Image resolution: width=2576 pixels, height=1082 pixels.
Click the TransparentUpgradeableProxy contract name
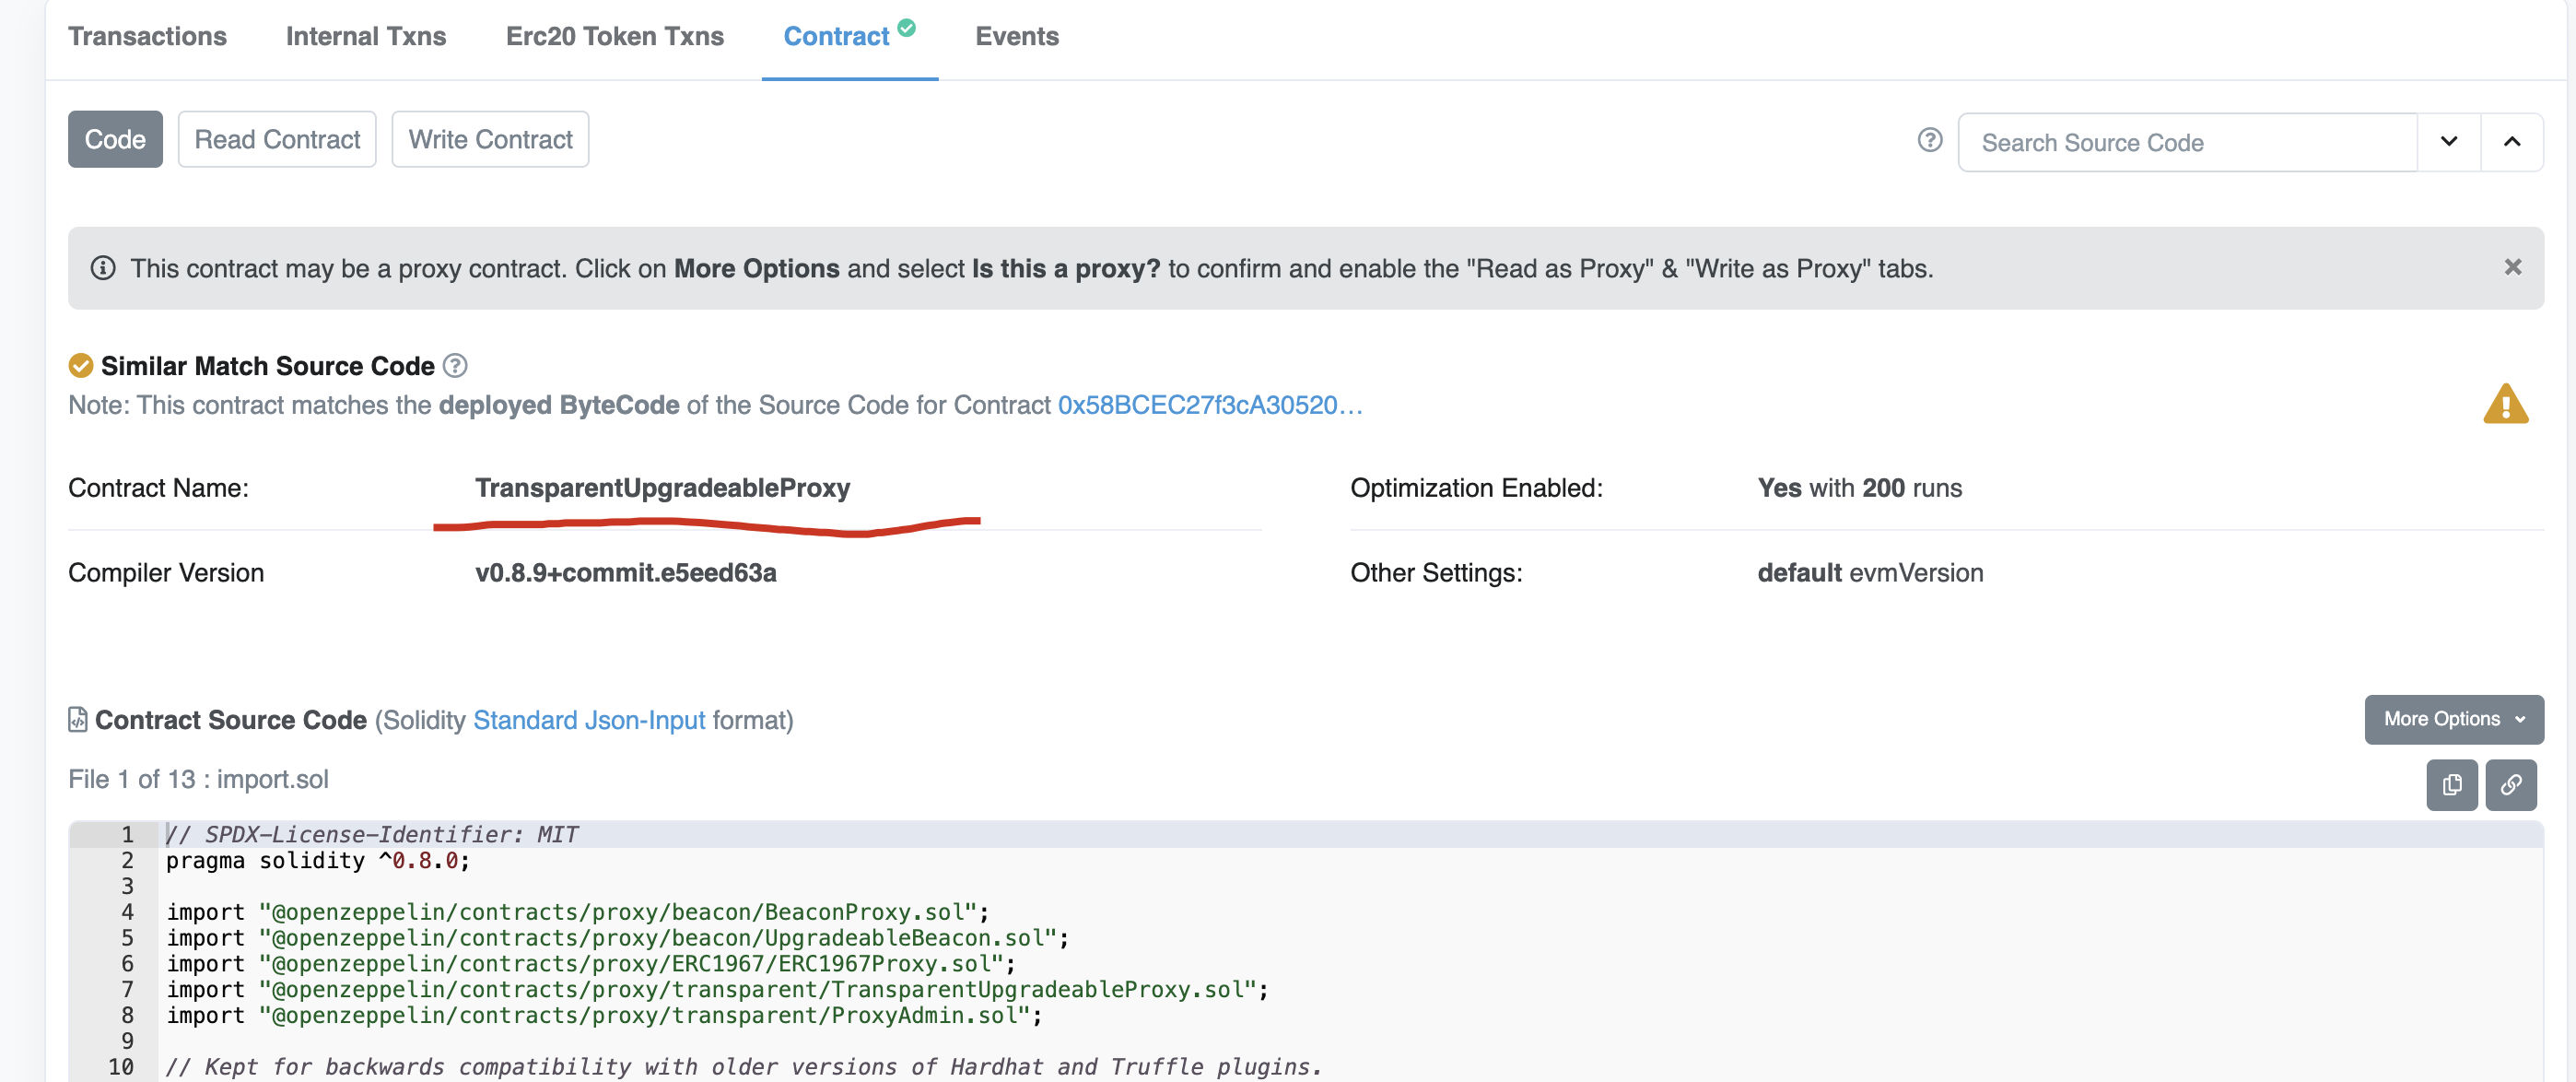[x=662, y=488]
